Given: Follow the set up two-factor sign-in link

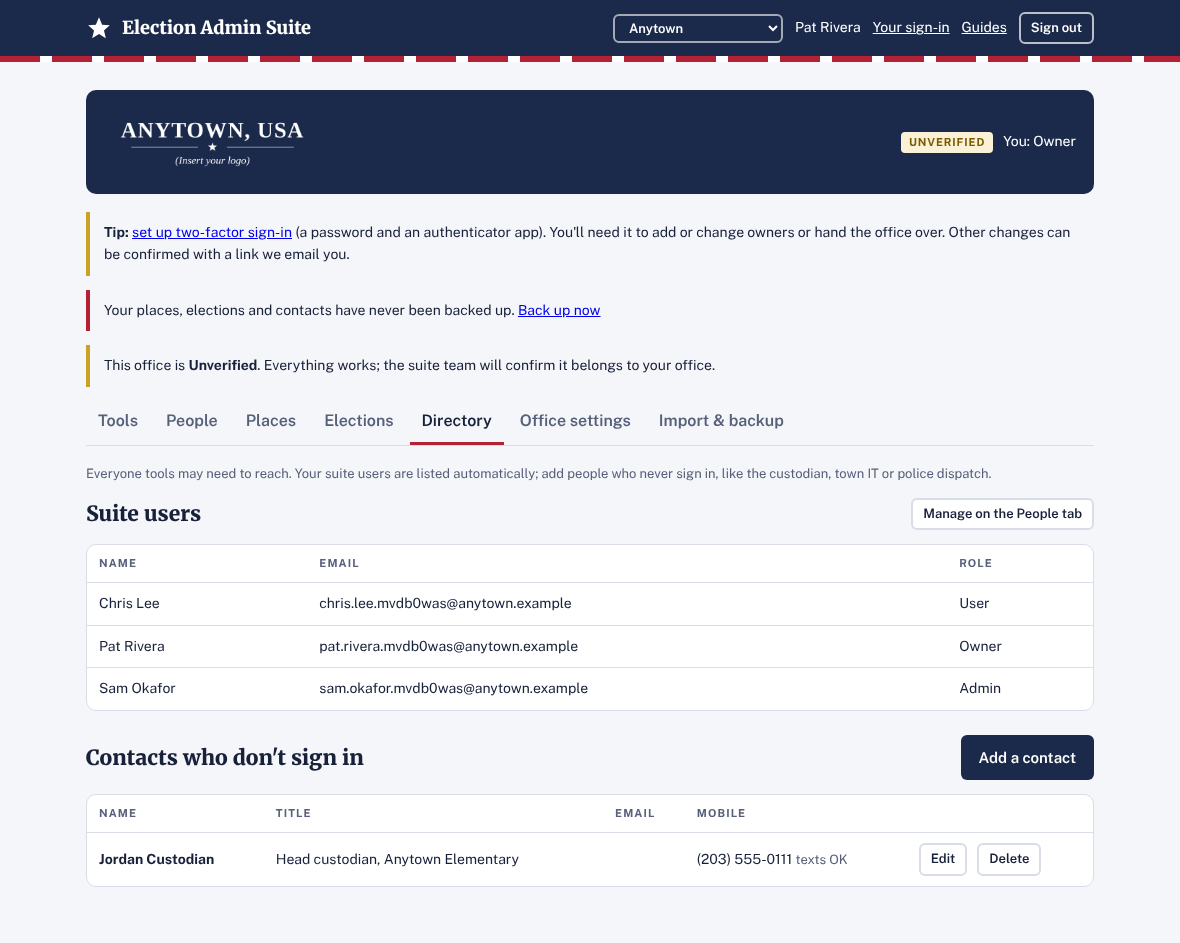Looking at the screenshot, I should click(x=211, y=233).
